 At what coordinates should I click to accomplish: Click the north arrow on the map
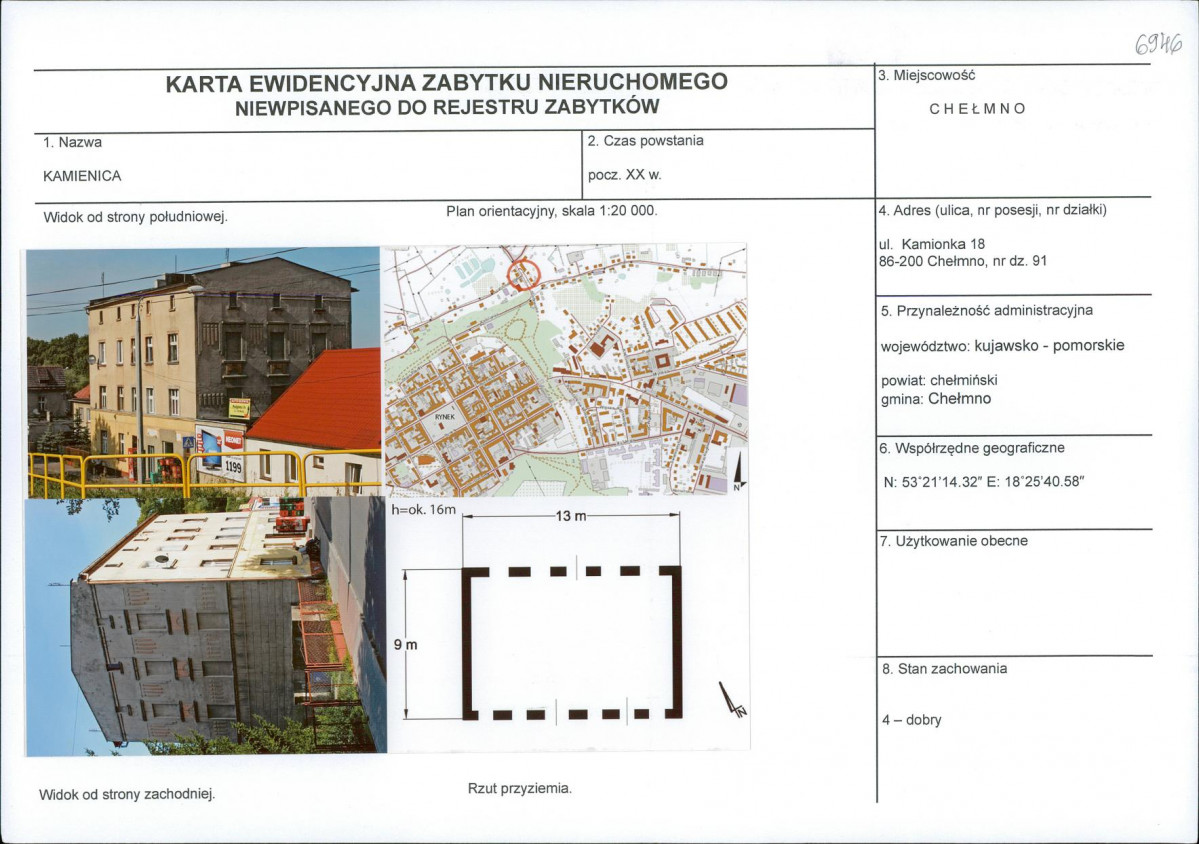739,472
